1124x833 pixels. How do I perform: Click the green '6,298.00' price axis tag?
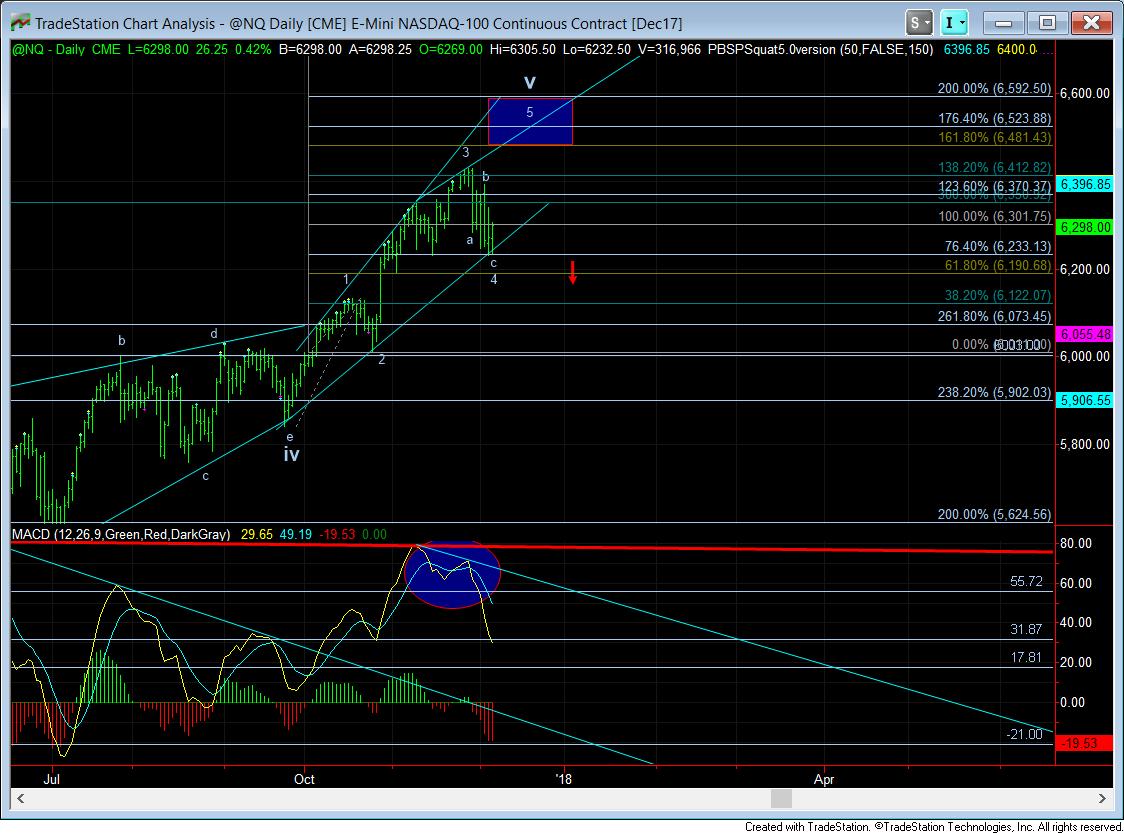(1085, 227)
